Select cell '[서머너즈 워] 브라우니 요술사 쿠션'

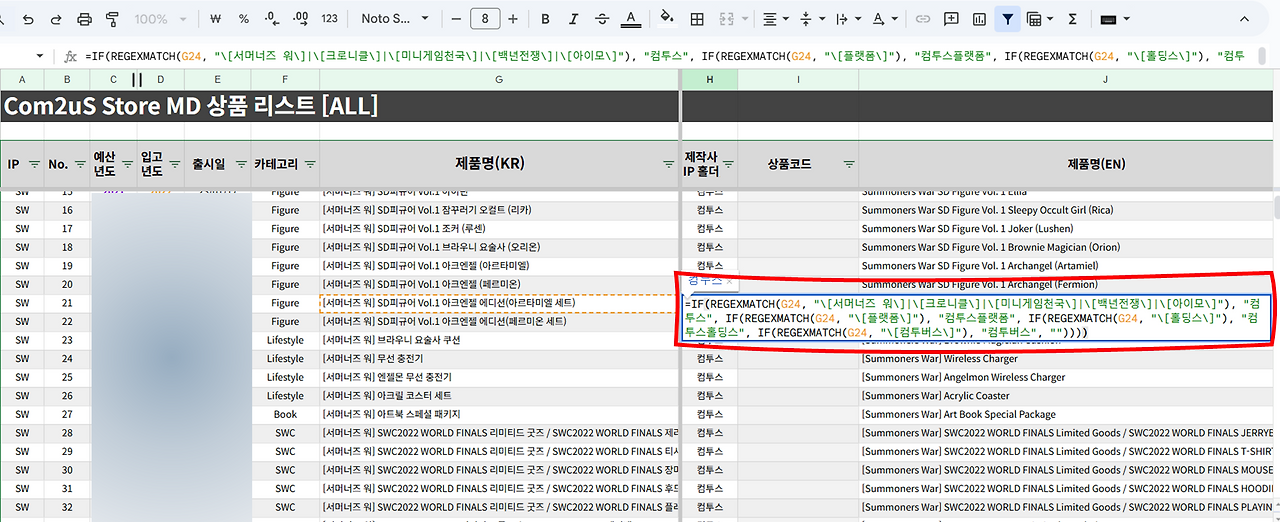[x=499, y=340]
